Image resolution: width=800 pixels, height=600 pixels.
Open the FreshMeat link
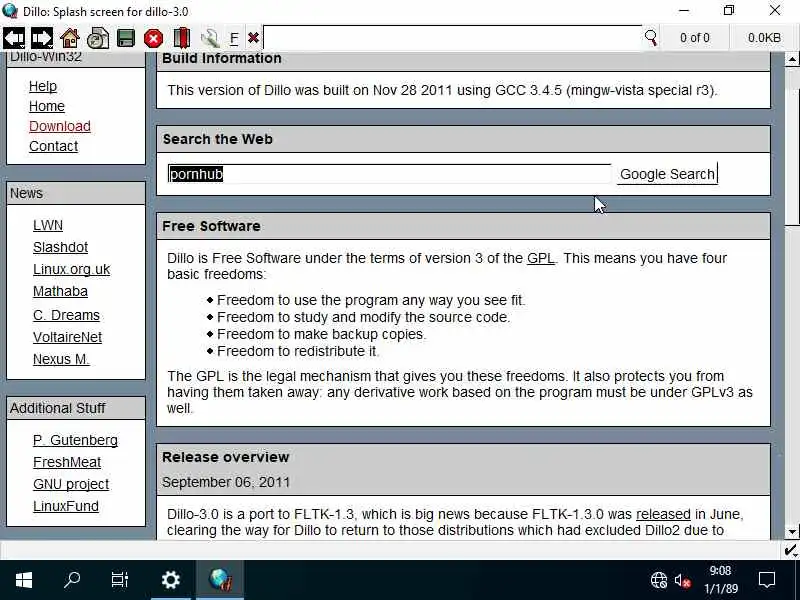point(67,462)
